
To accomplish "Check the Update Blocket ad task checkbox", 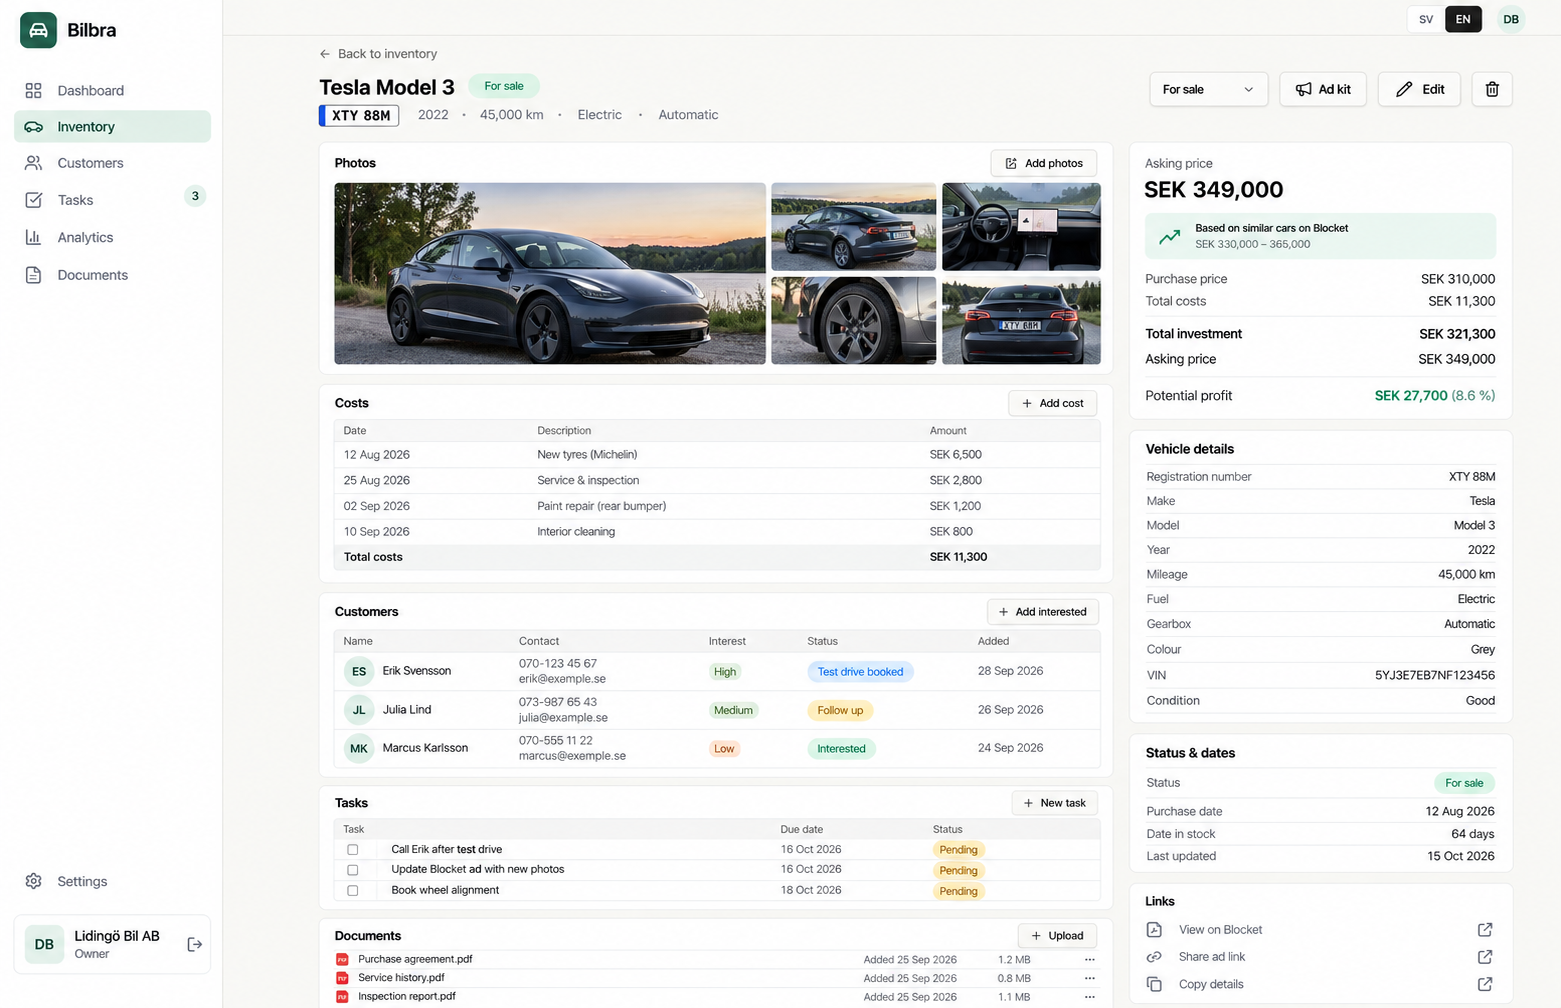I will tap(352, 870).
